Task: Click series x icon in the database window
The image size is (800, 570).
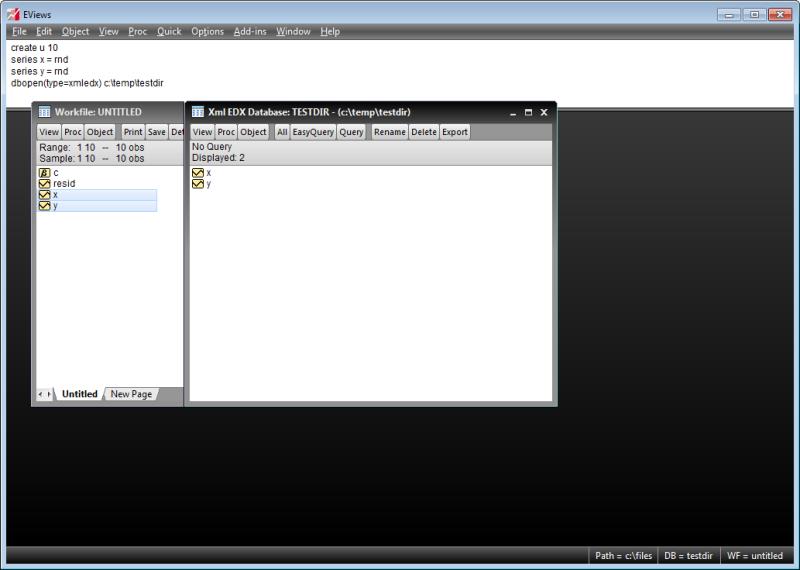Action: point(198,173)
